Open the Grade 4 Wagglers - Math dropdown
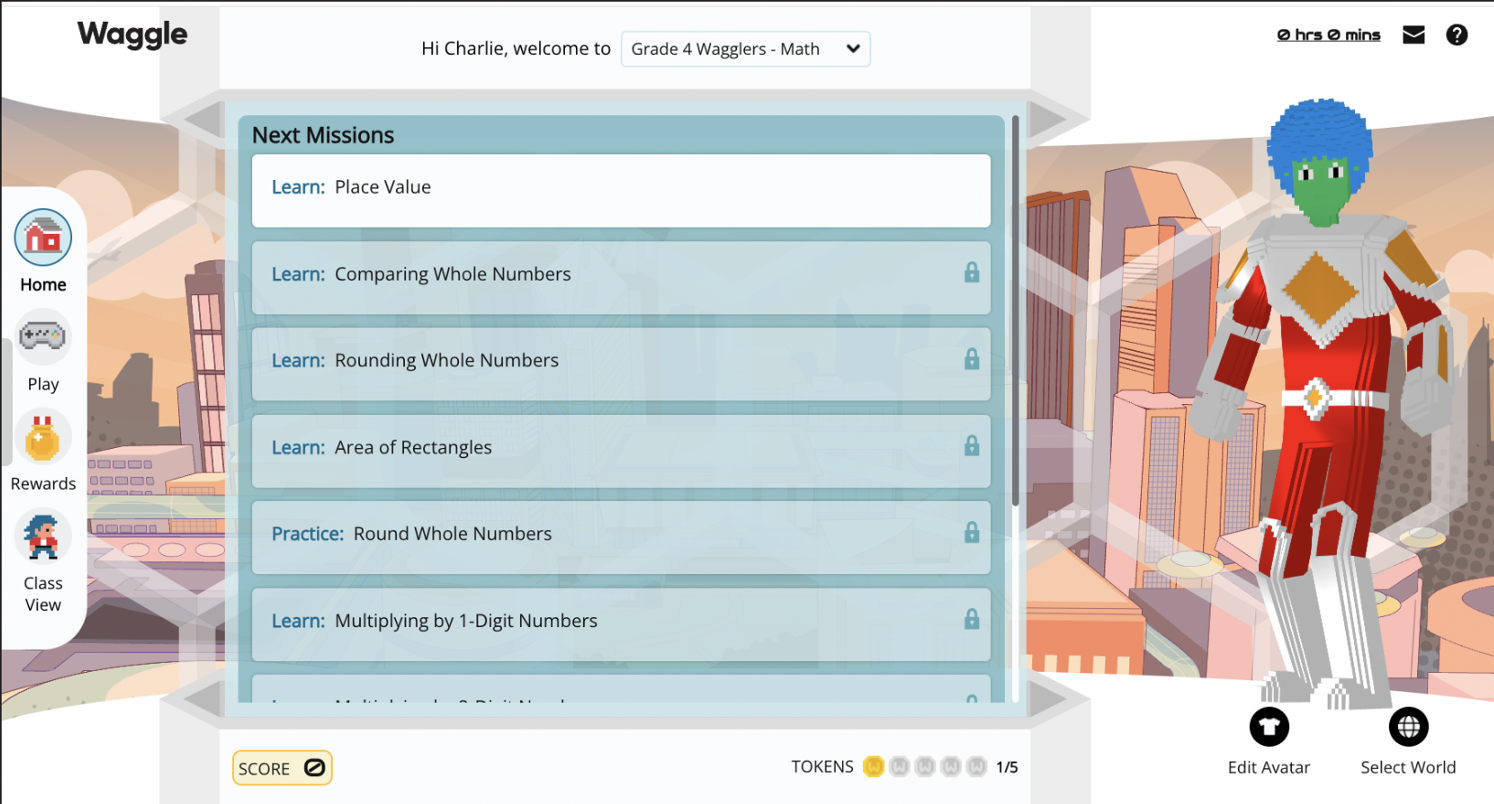Viewport: 1494px width, 804px height. coord(745,48)
